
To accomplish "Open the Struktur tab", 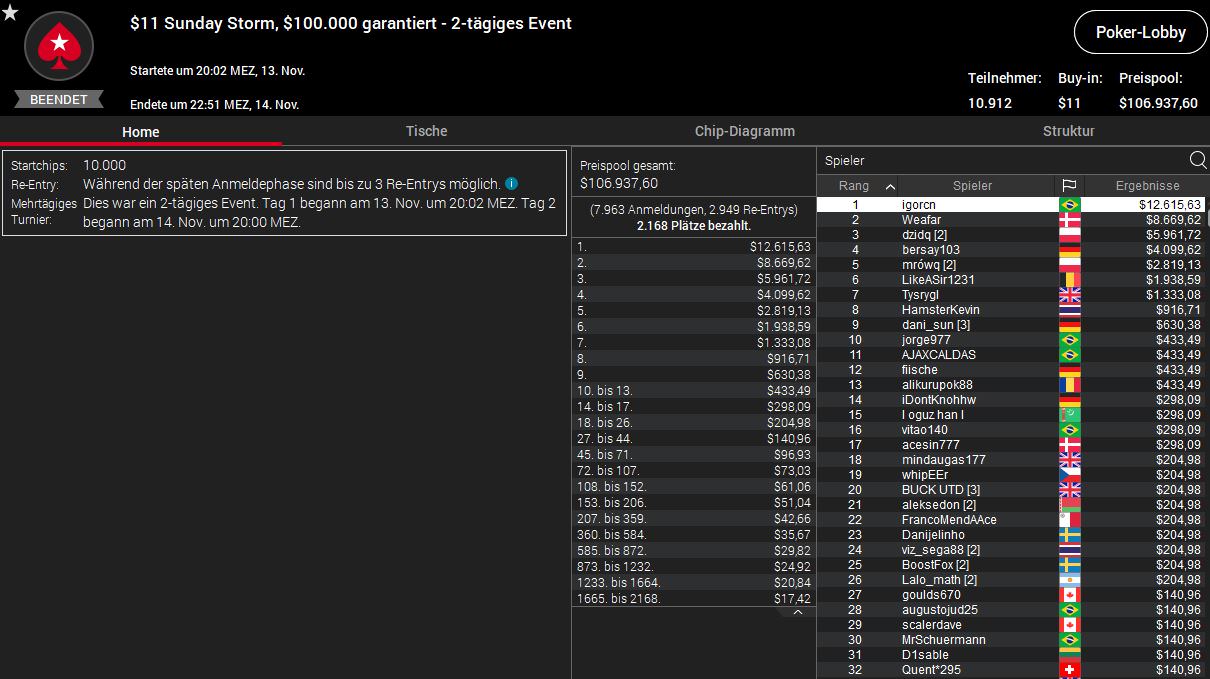I will [x=1068, y=131].
